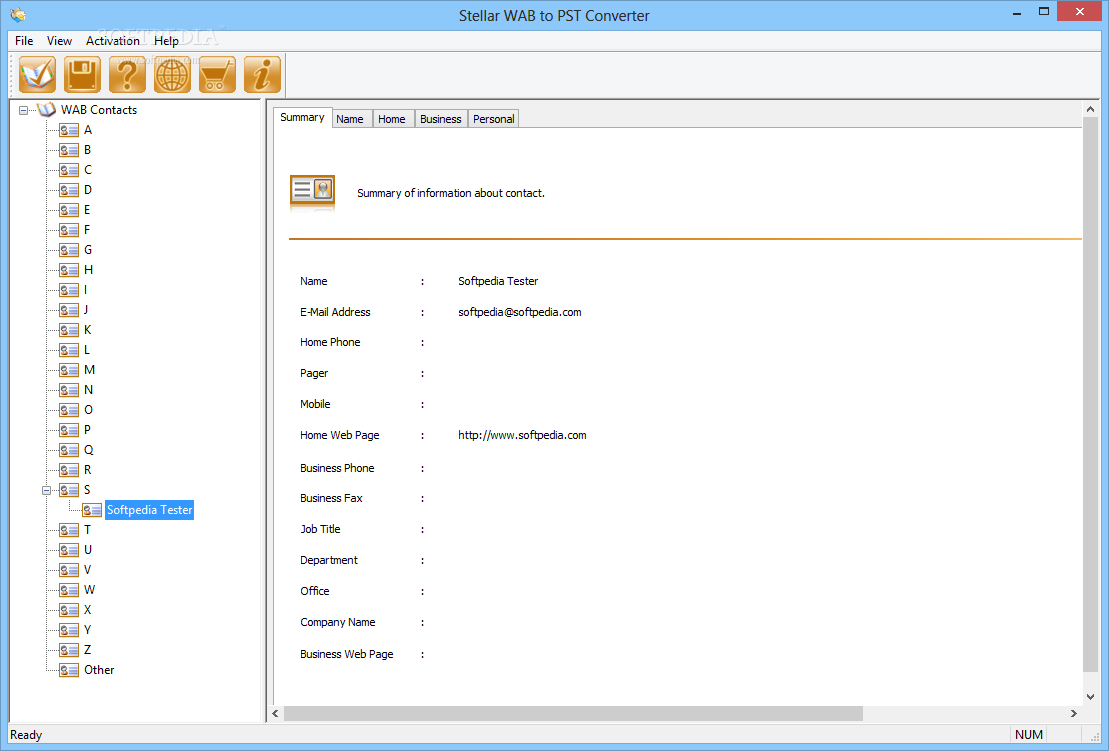
Task: Click the horizontal scrollbar thumb
Action: point(573,714)
